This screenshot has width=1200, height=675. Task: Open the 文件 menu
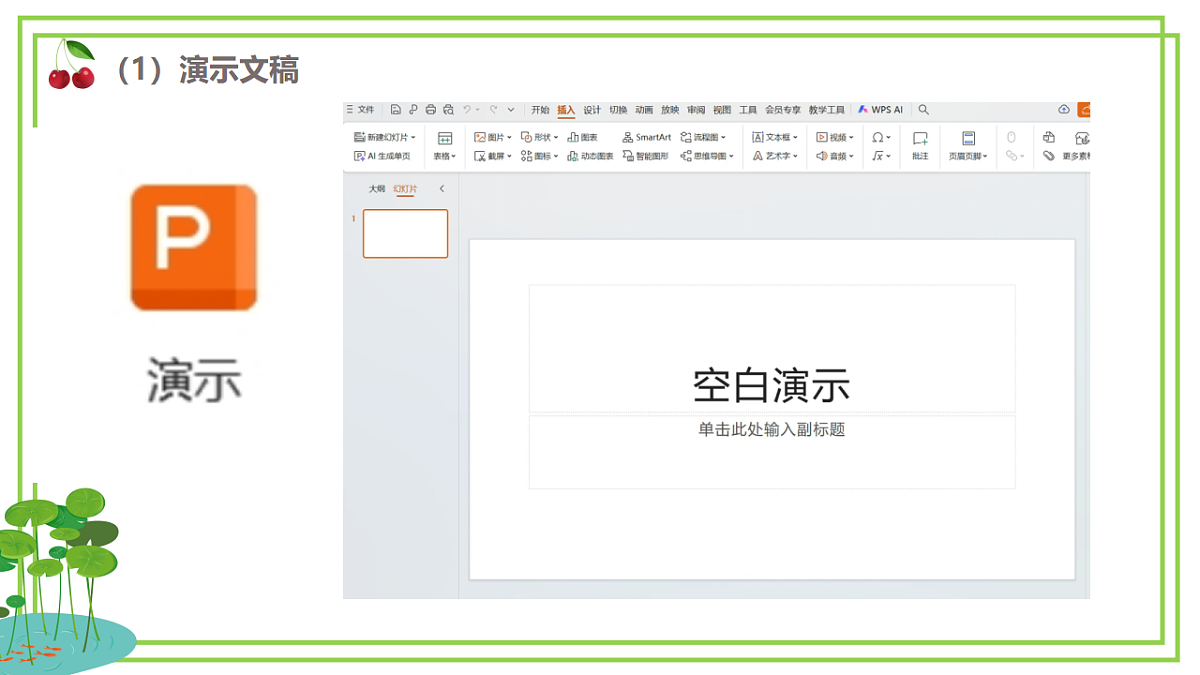[360, 110]
